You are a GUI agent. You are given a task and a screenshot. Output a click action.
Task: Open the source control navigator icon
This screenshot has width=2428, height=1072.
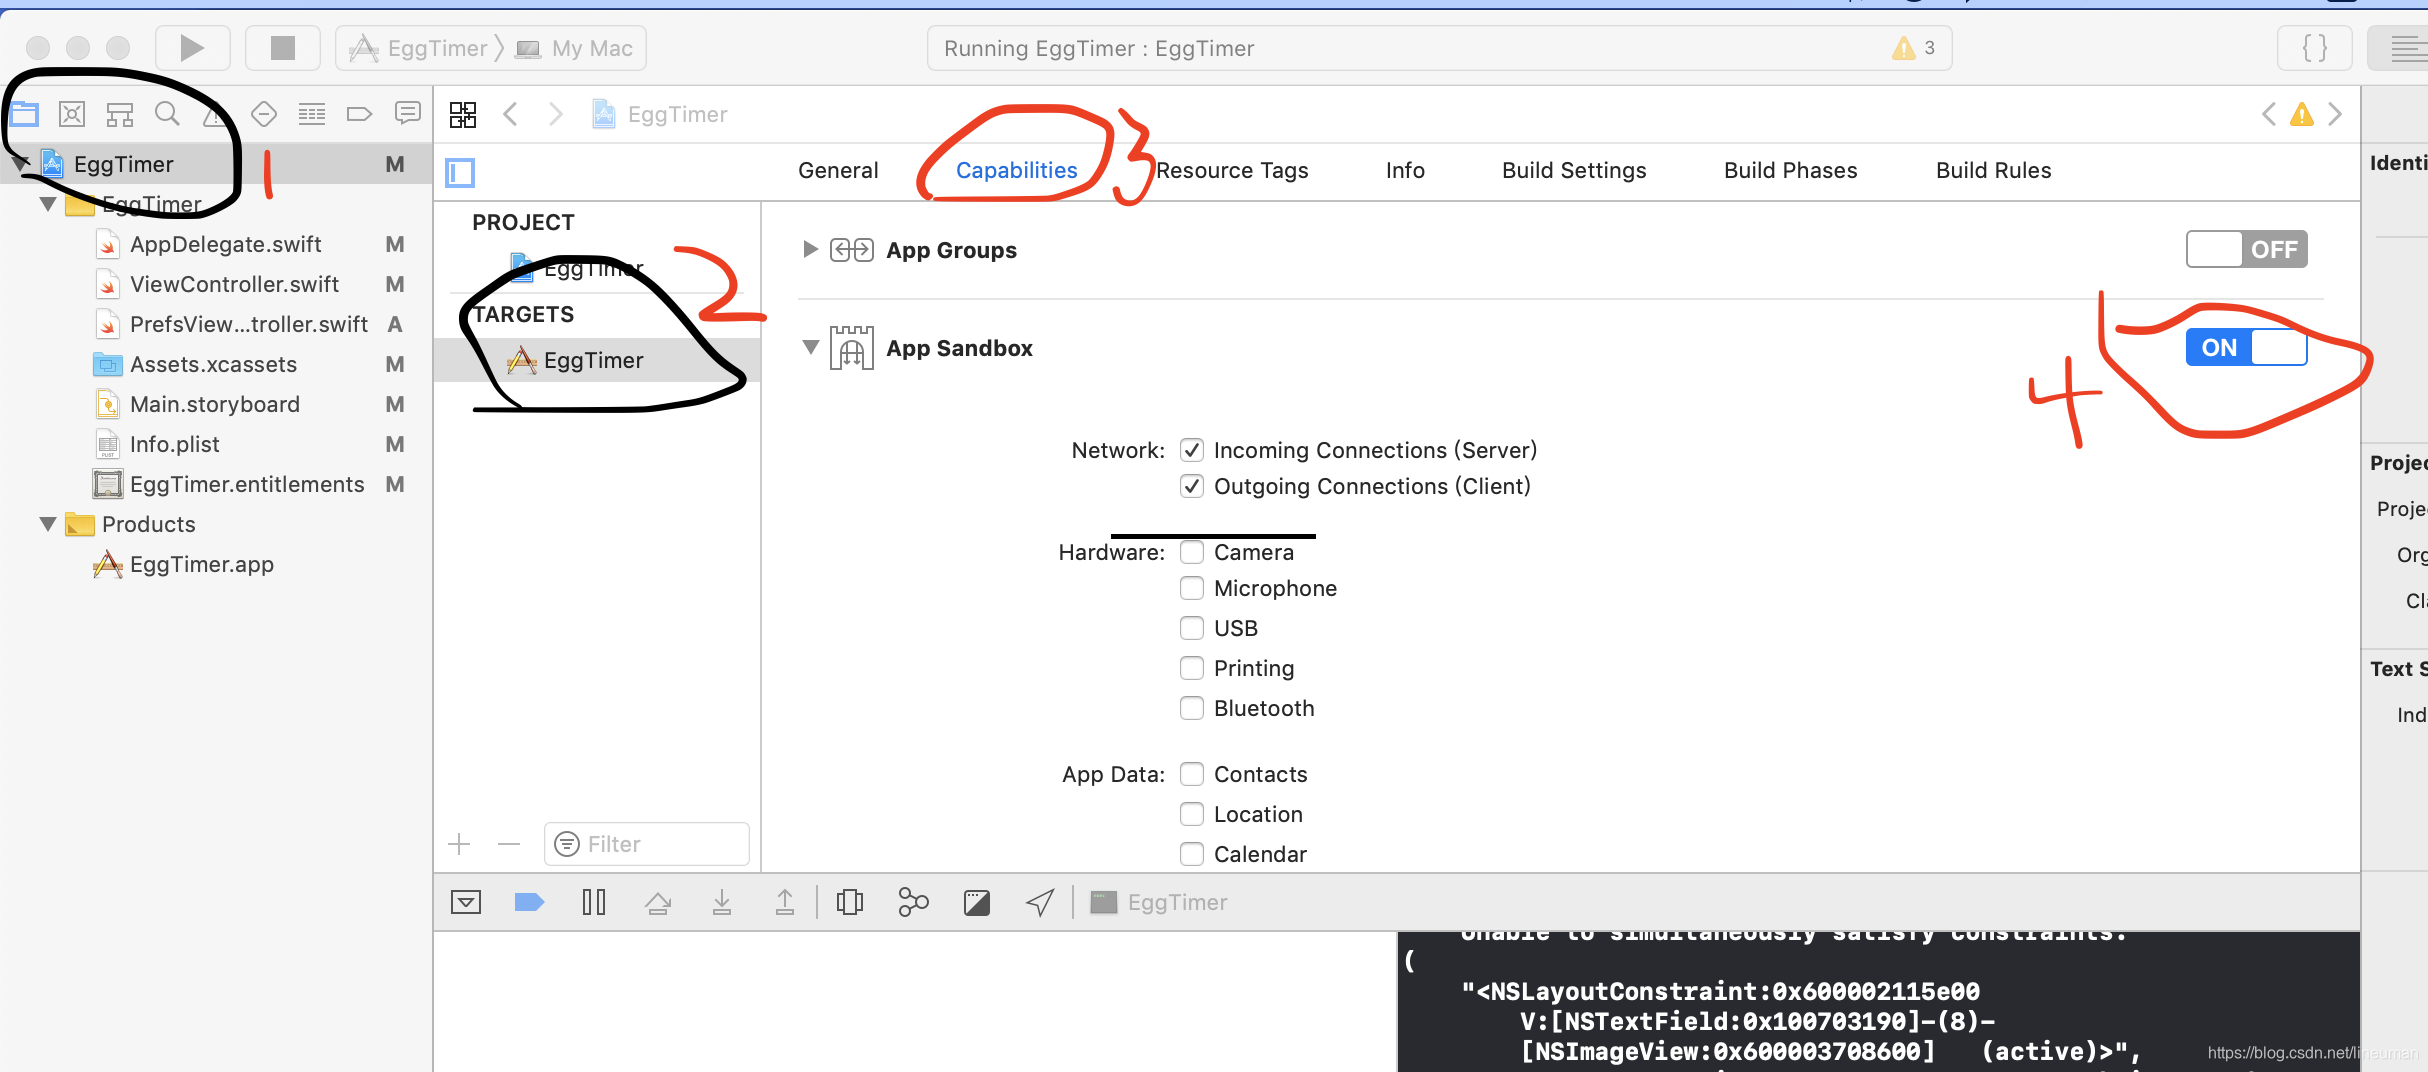(72, 114)
